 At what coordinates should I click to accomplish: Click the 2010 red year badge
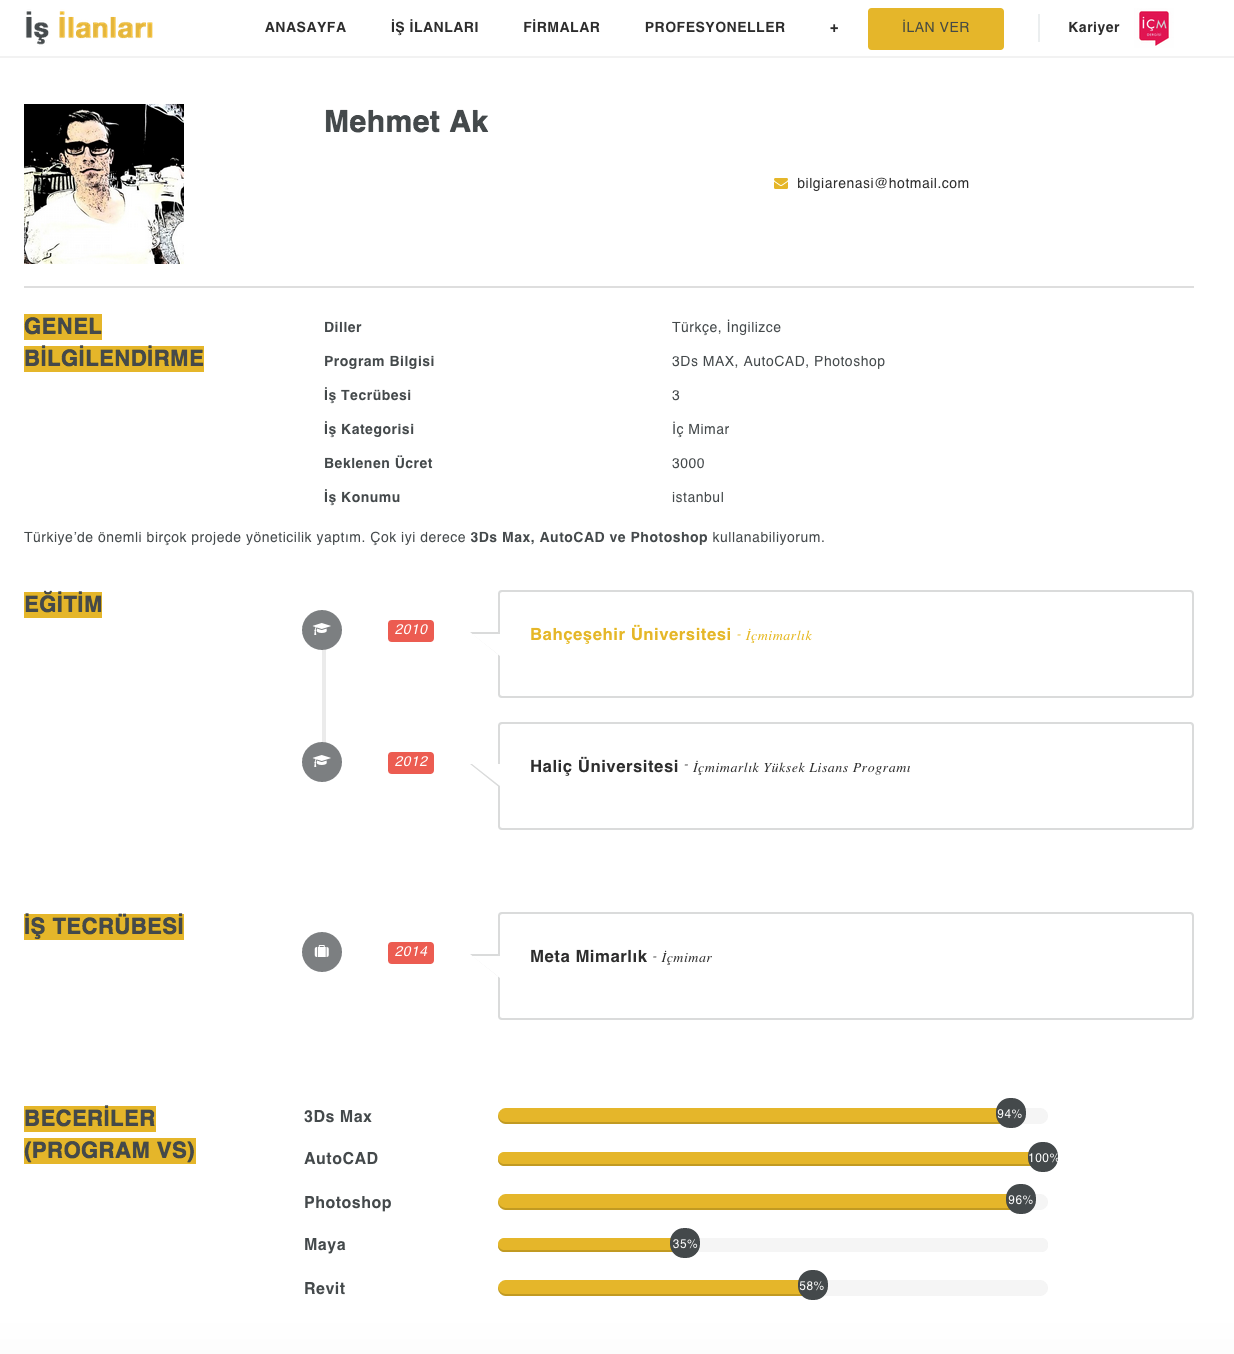pos(411,630)
